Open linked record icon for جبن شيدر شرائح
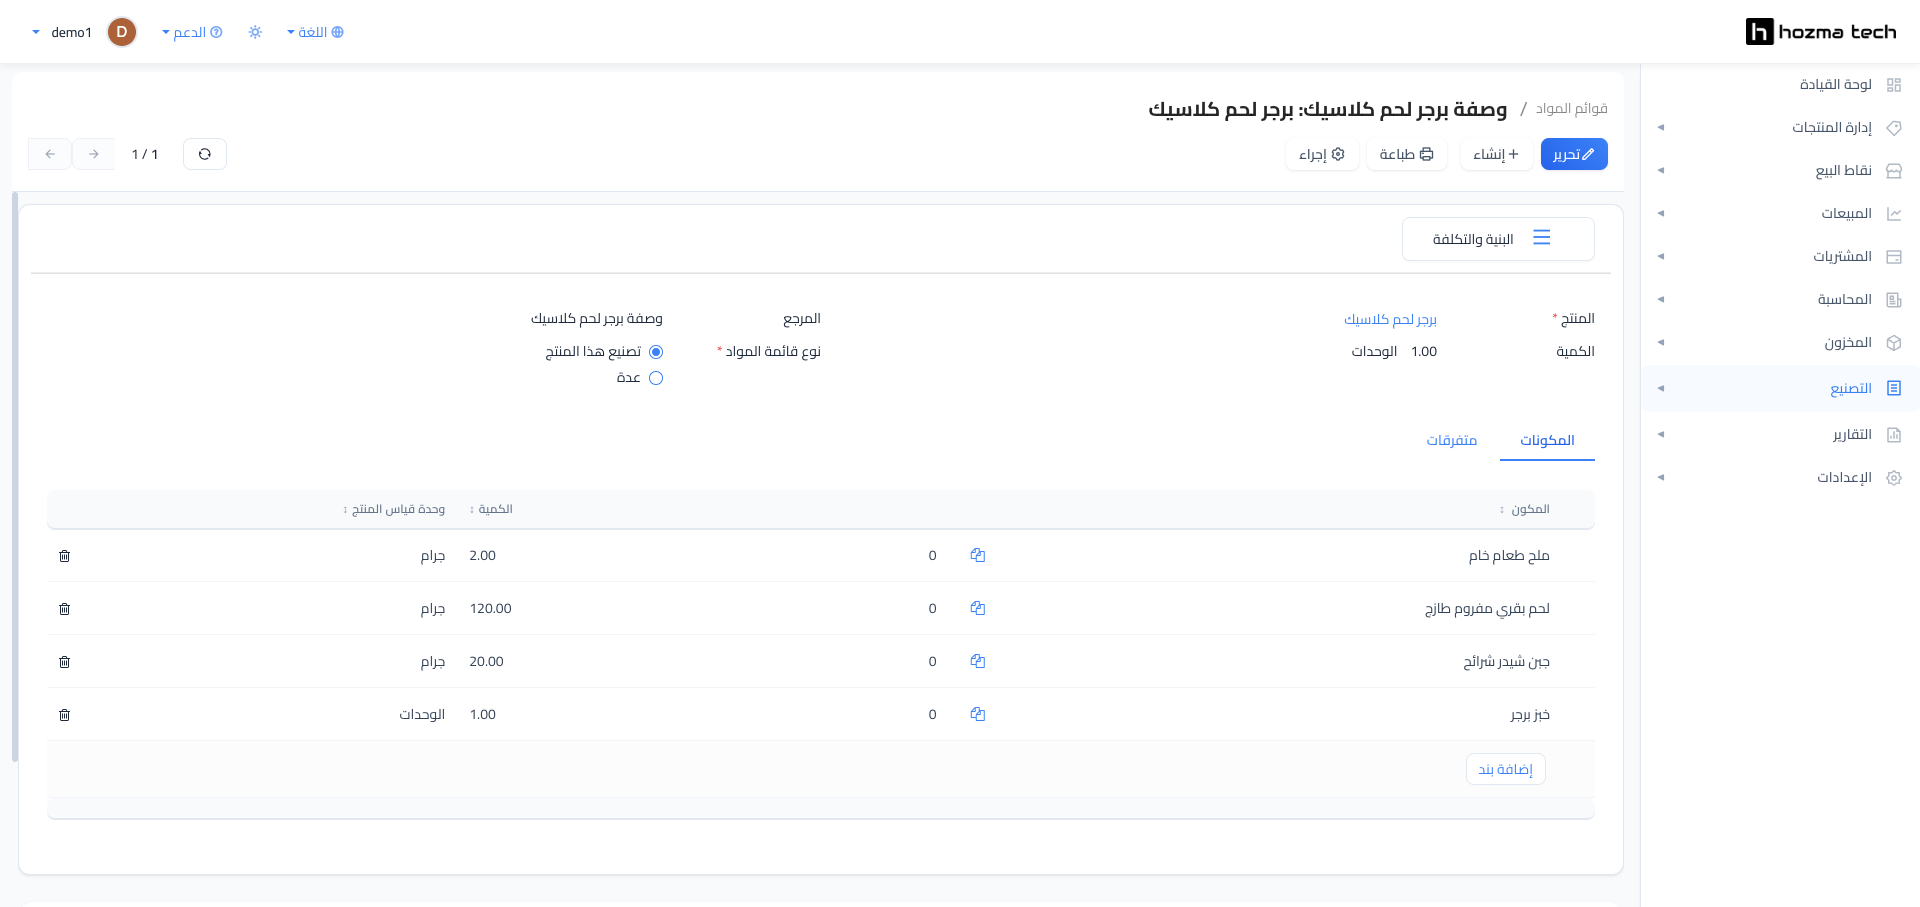The image size is (1920, 907). point(978,661)
